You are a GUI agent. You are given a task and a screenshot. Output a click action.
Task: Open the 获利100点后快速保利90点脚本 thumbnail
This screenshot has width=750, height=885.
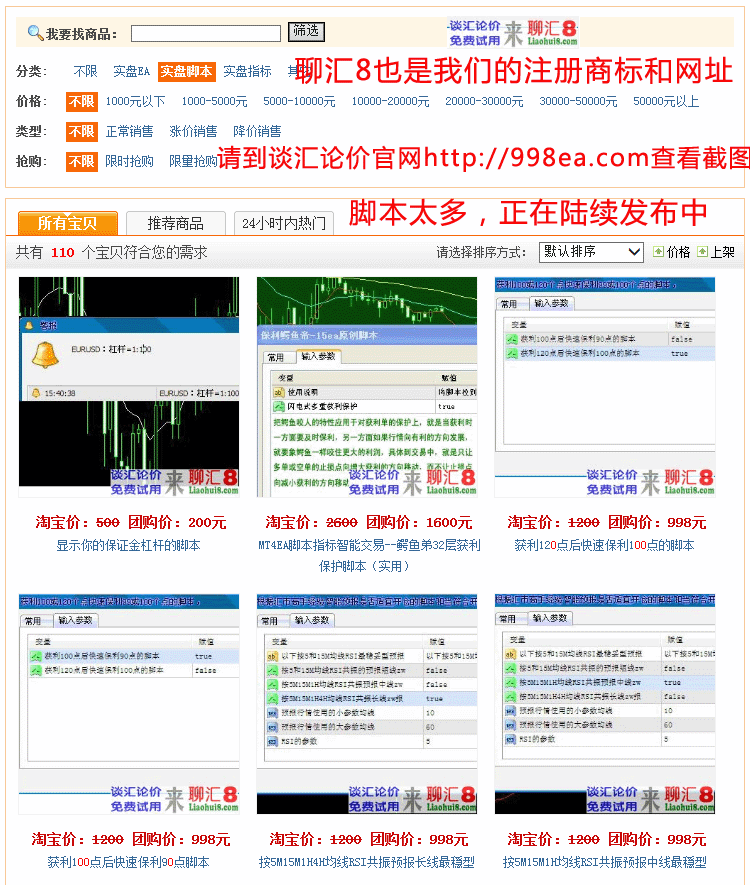click(x=129, y=704)
